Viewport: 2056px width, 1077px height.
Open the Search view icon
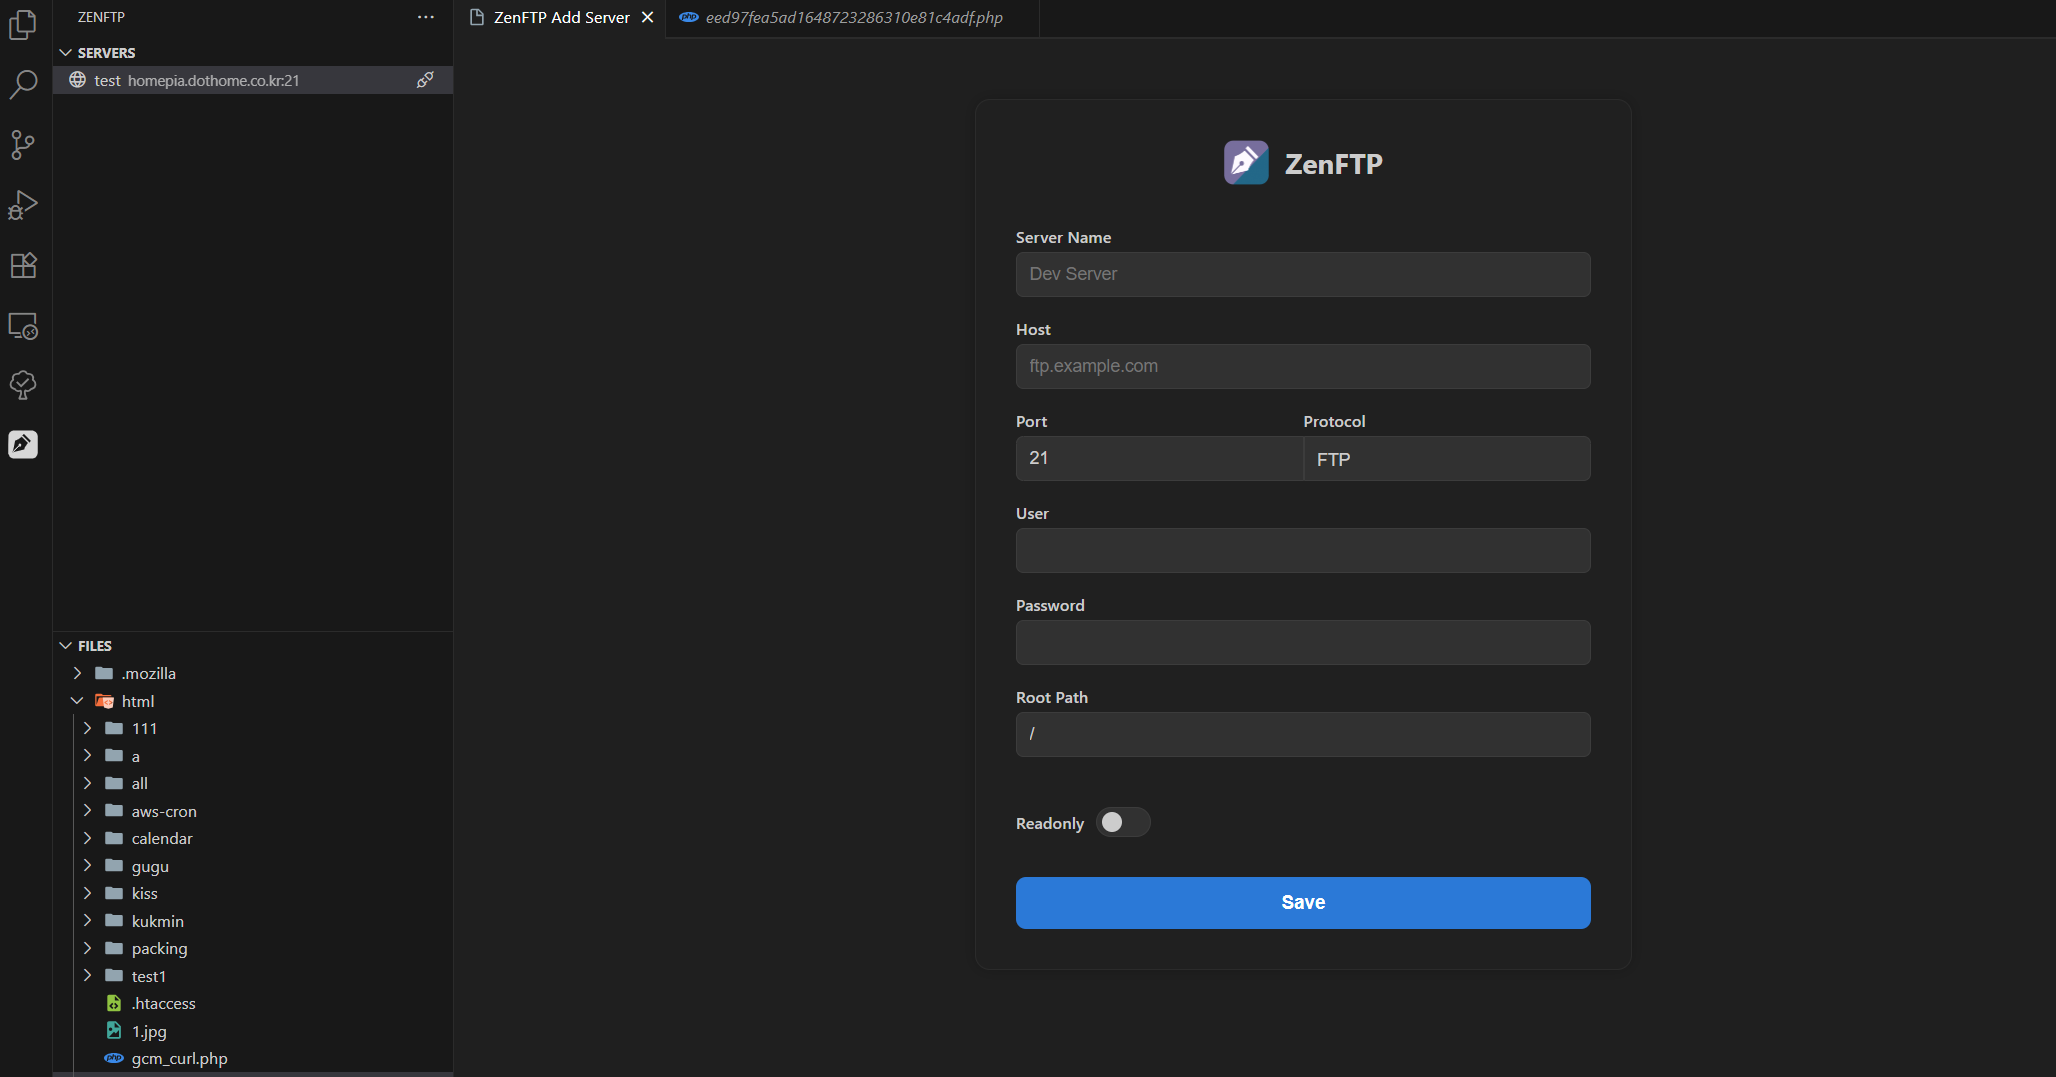coord(23,85)
